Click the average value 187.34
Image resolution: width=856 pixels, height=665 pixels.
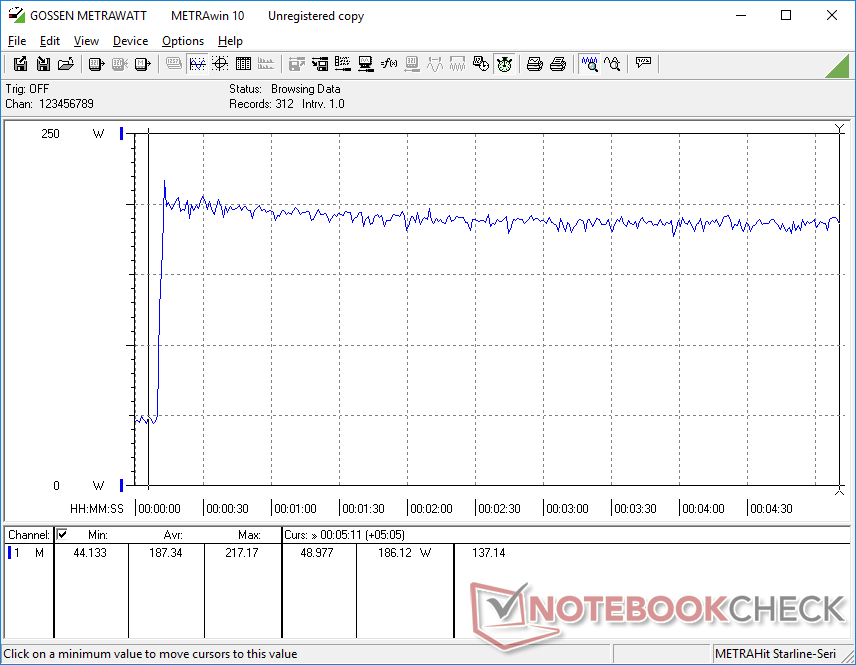165,553
